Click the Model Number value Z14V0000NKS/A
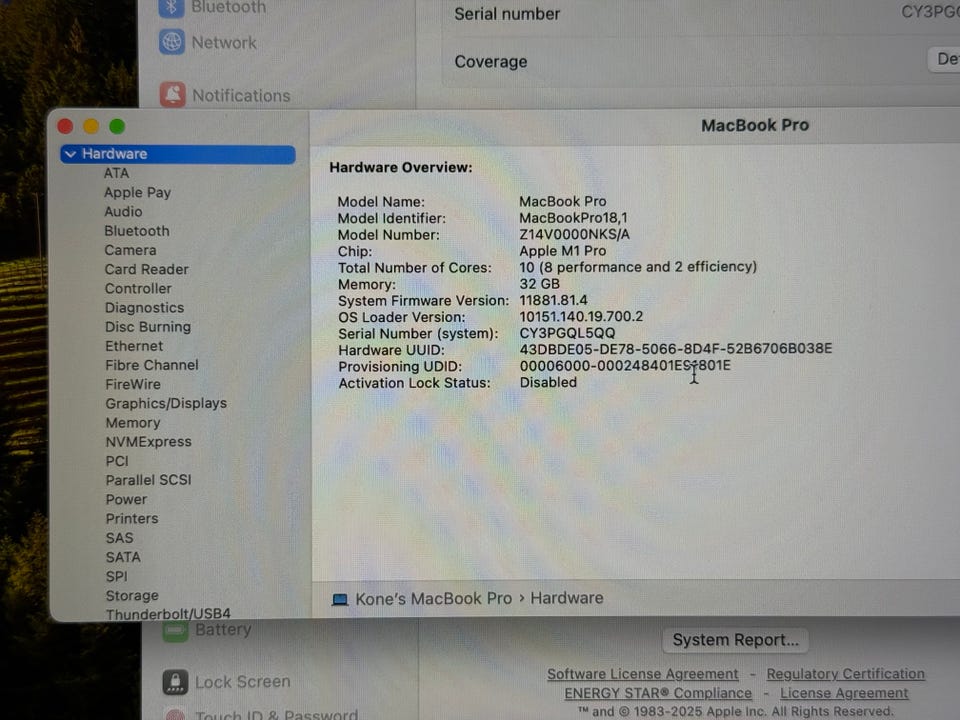Viewport: 960px width, 720px height. coord(574,234)
